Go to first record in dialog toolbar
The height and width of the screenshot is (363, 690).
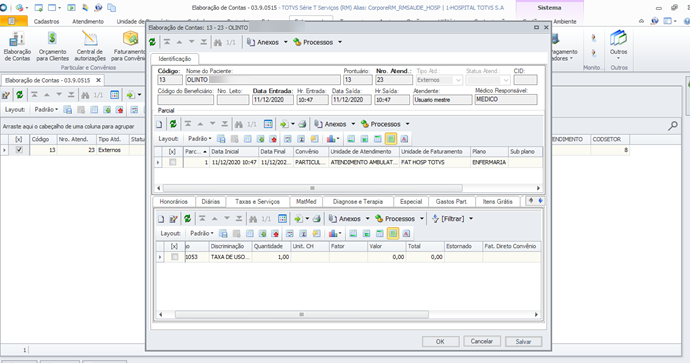coord(167,42)
